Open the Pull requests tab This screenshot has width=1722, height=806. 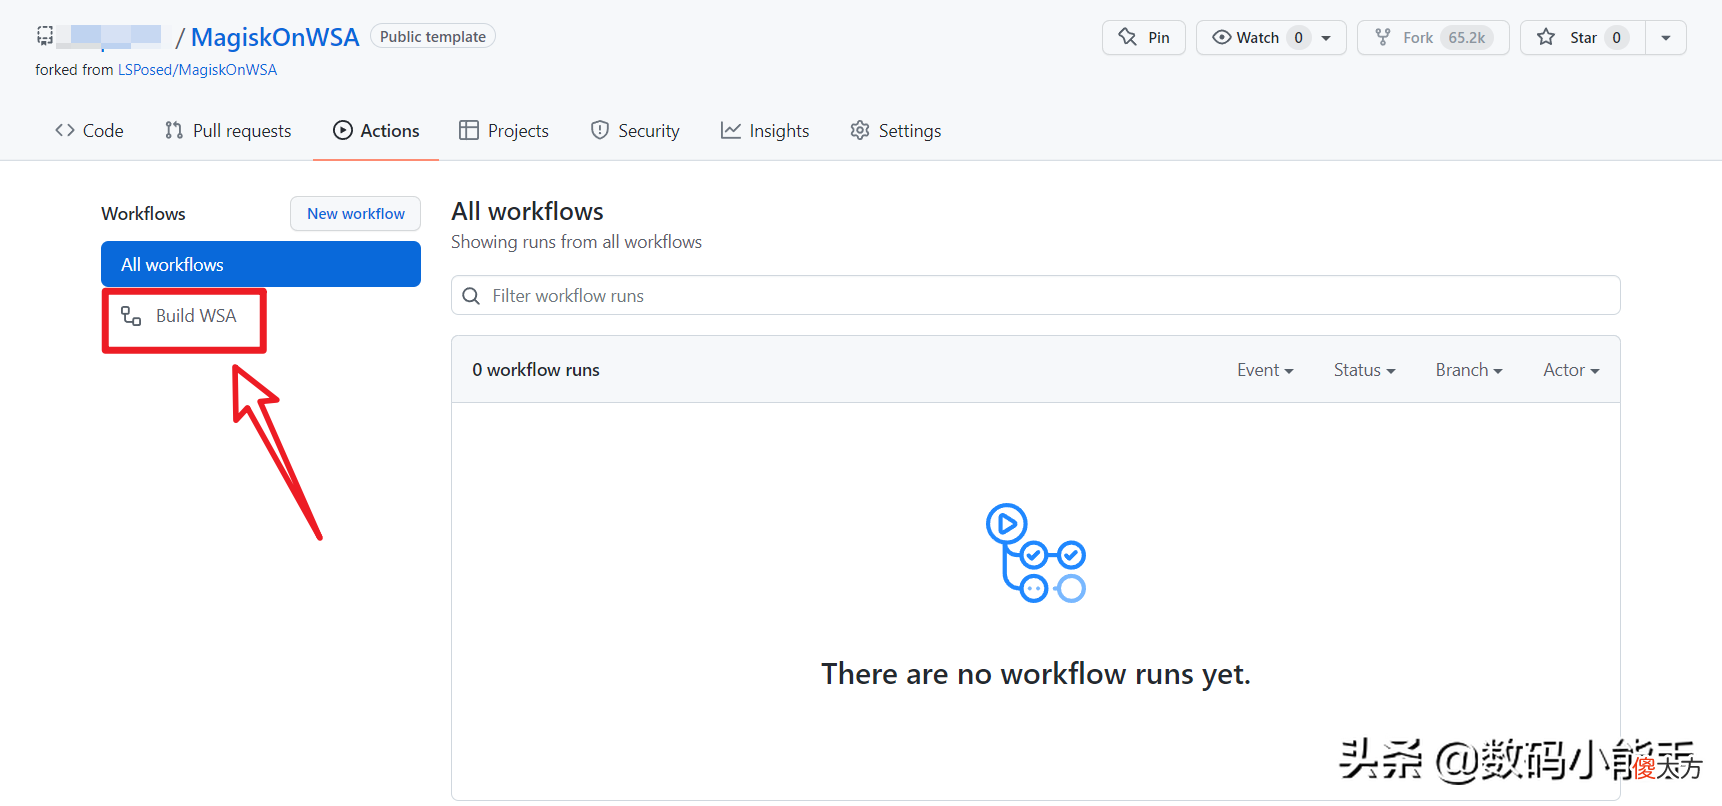coord(228,131)
